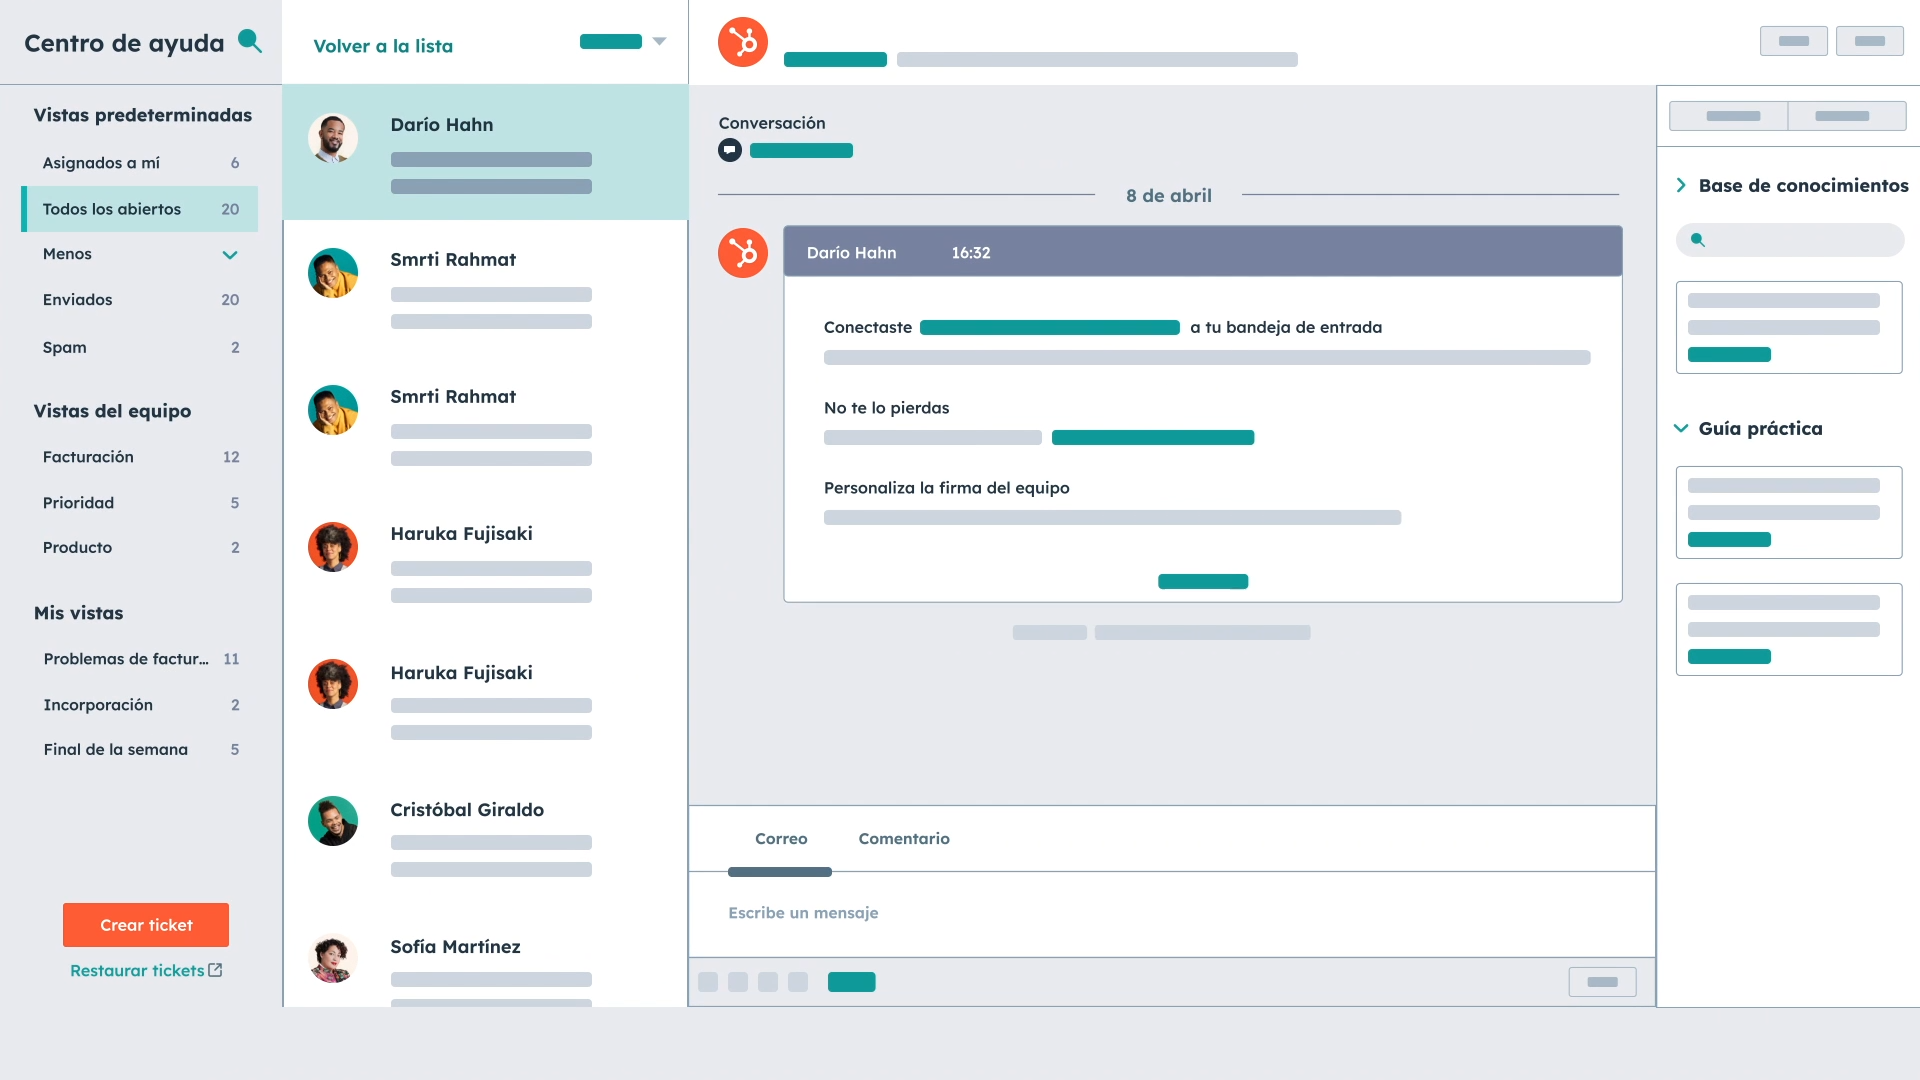Open dropdown arrow next to Volver a la lista
This screenshot has width=1920, height=1080.
point(659,41)
